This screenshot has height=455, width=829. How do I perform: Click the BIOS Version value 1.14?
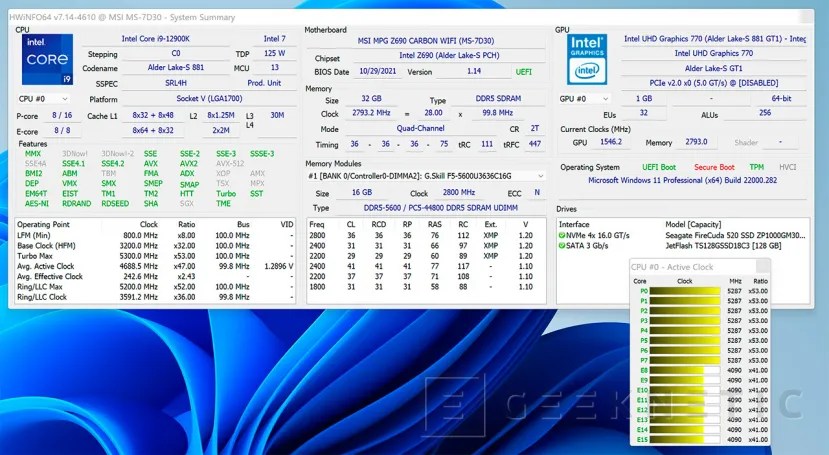(474, 71)
